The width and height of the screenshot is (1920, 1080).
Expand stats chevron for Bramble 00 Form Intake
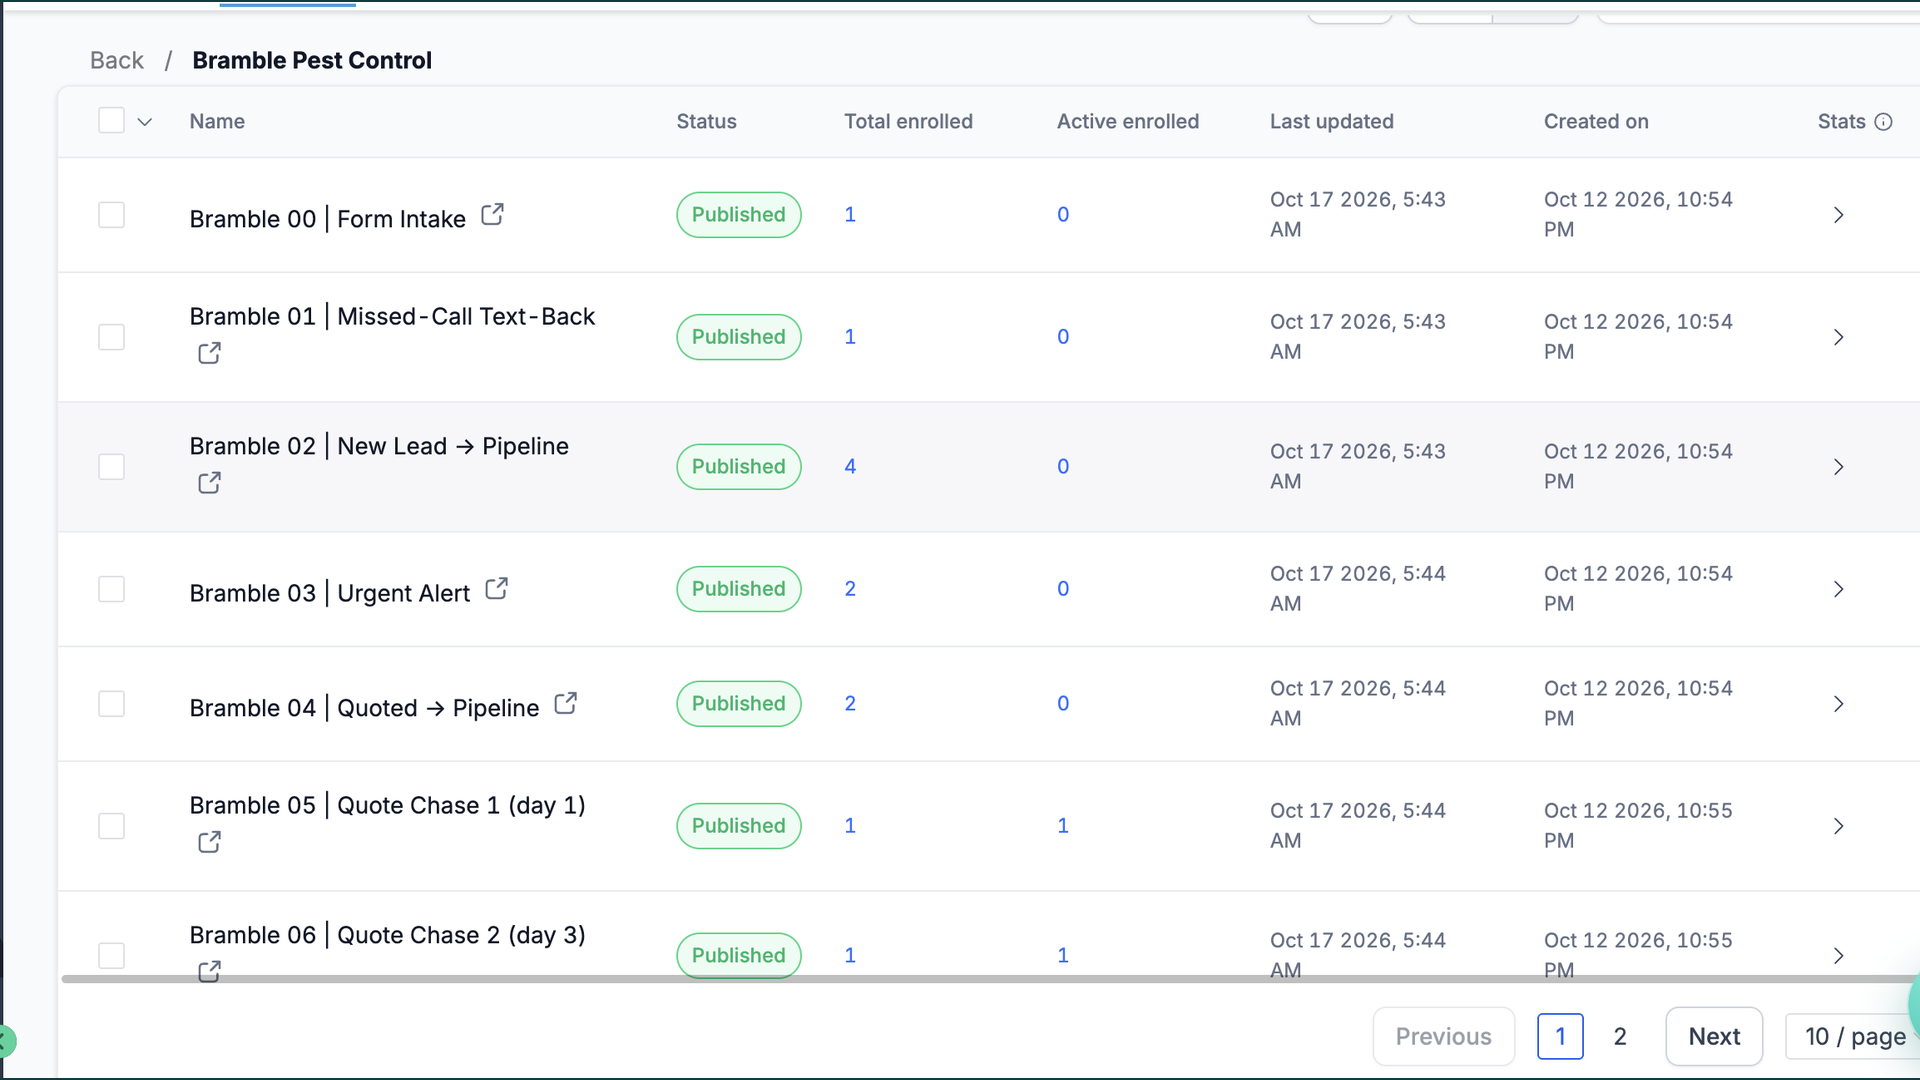click(1838, 215)
